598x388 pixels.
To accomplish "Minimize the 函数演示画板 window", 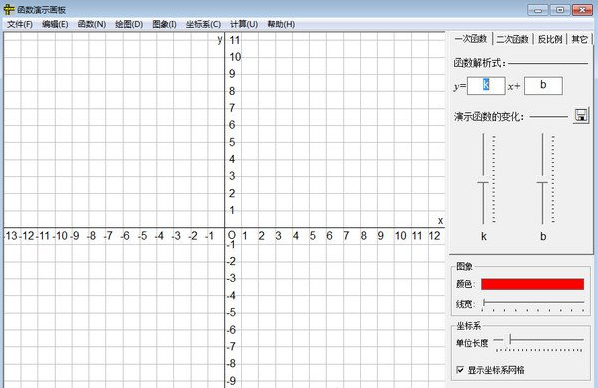I will click(x=538, y=10).
